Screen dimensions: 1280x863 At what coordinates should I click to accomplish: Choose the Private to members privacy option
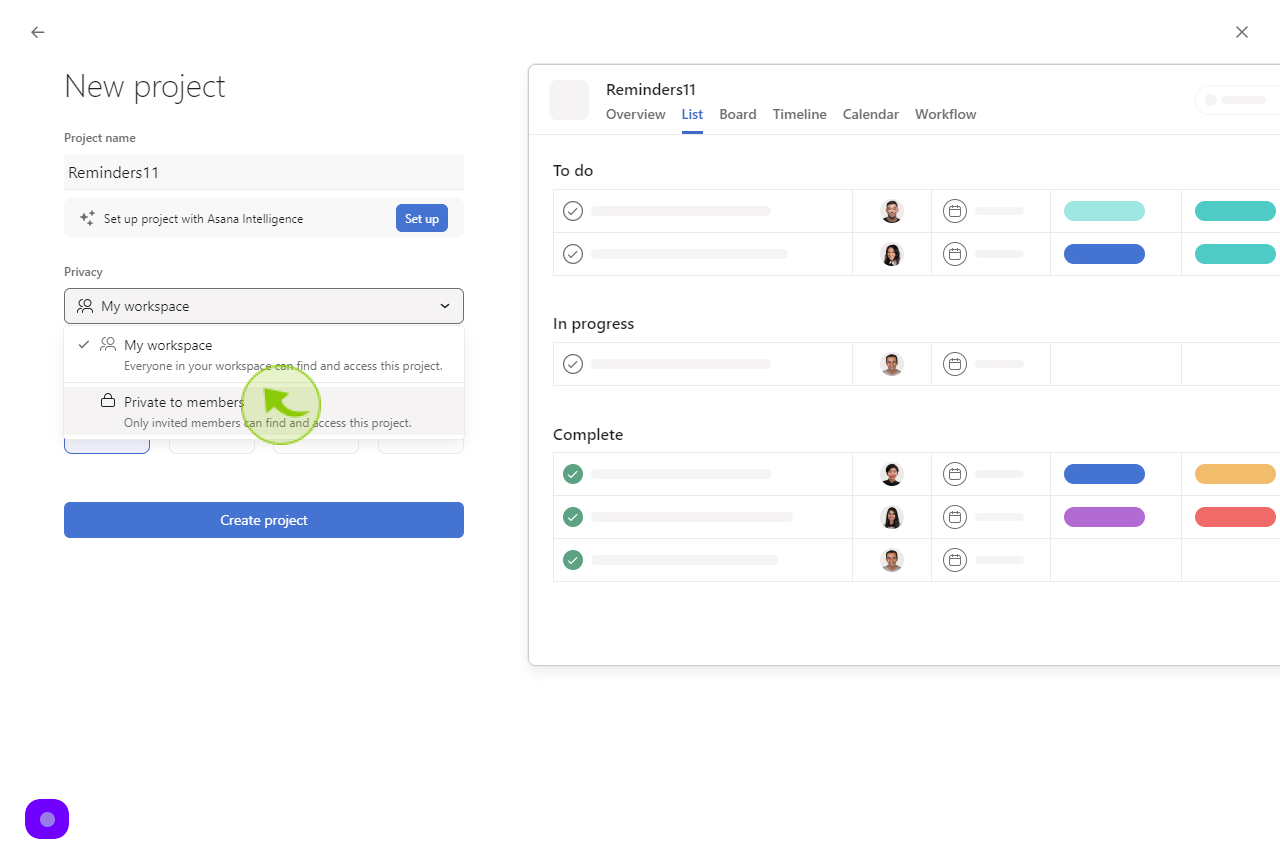tap(264, 411)
